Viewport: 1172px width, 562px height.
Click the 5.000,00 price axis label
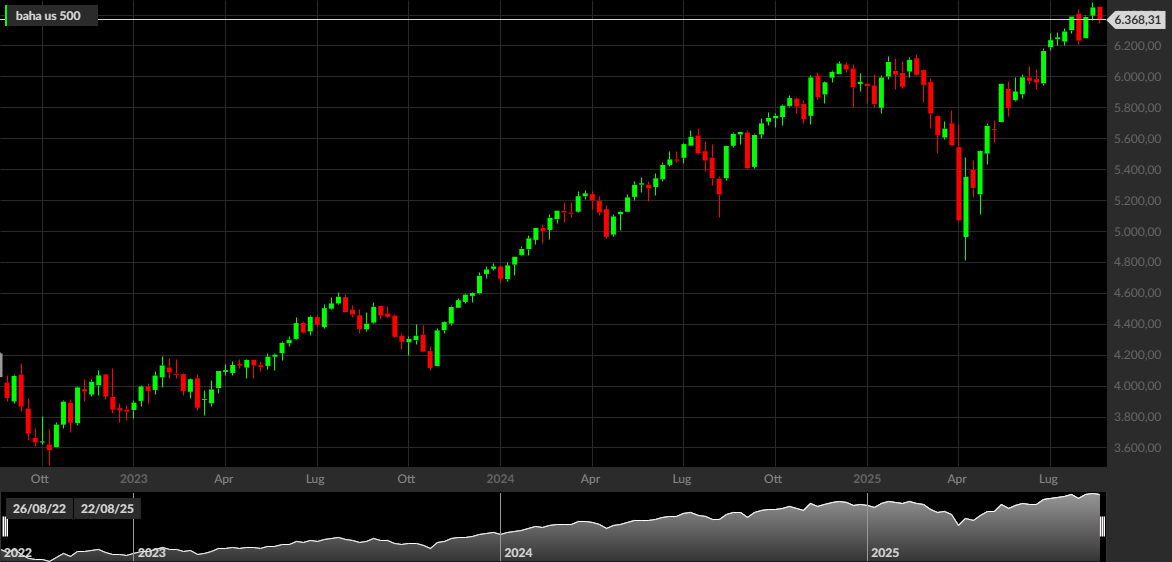[x=1137, y=232]
